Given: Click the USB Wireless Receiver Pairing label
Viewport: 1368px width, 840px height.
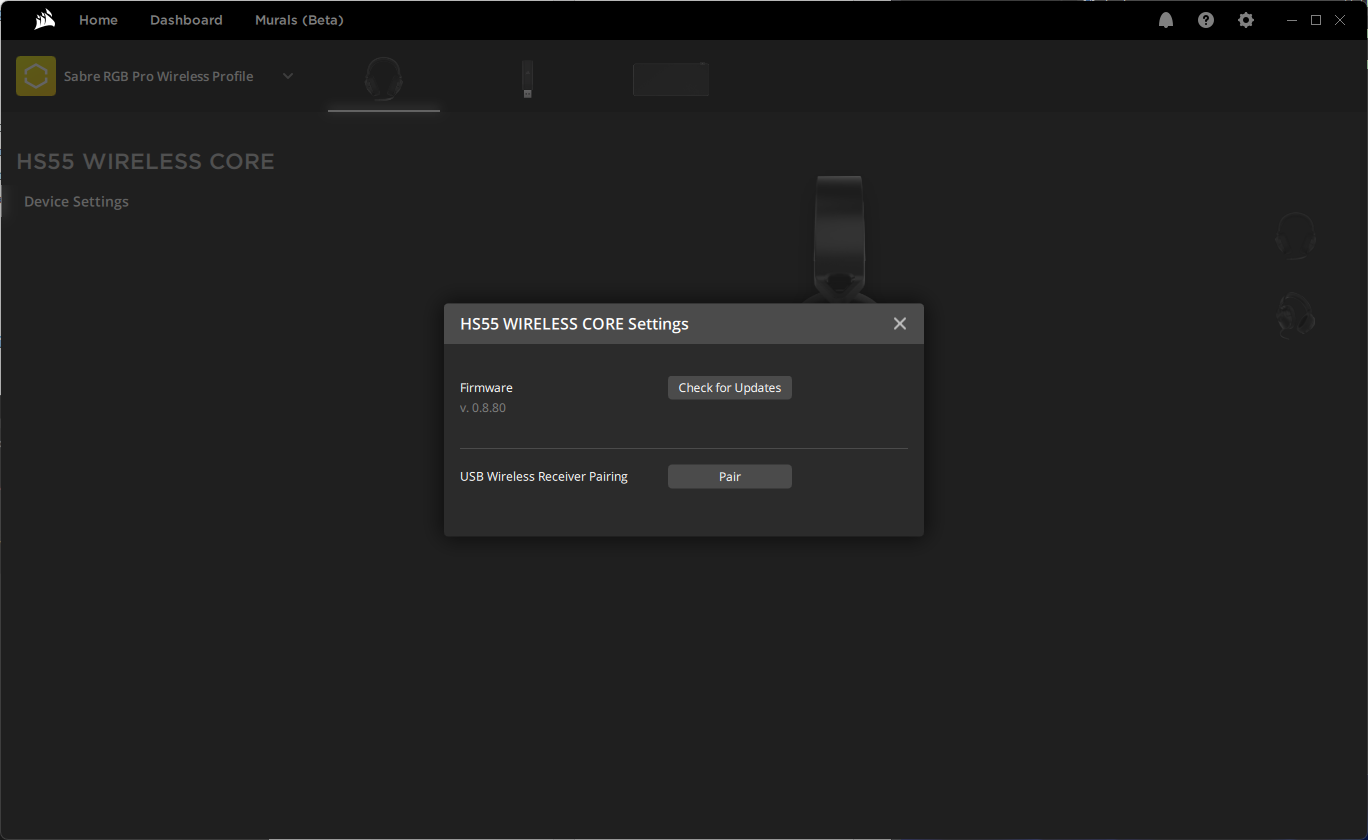Looking at the screenshot, I should click(x=544, y=477).
